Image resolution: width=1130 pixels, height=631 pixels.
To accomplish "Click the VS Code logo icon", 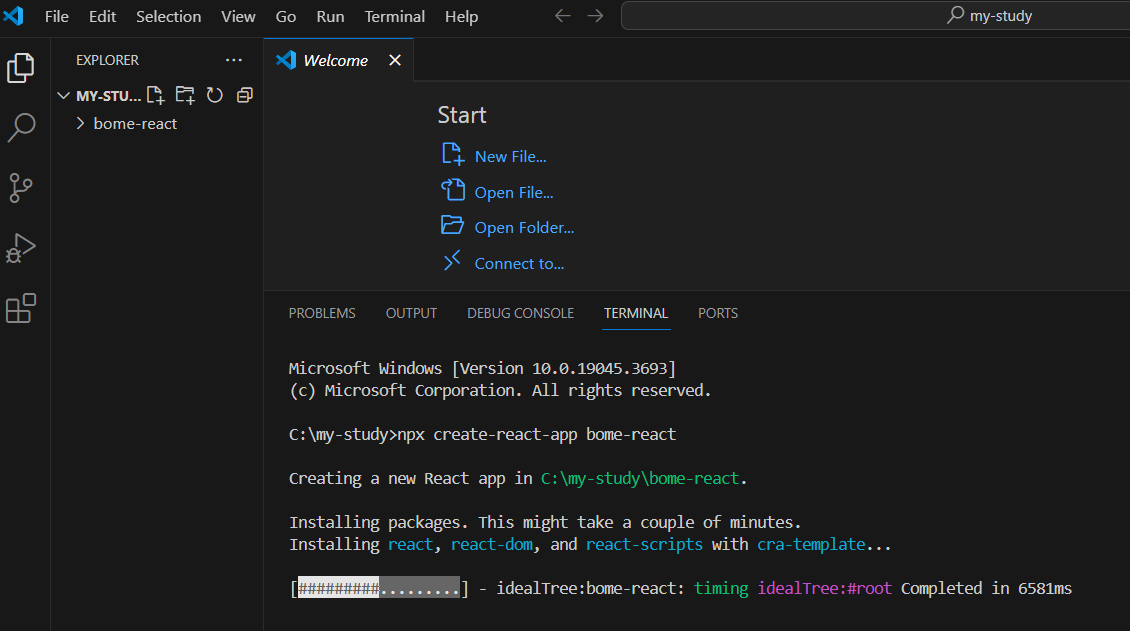I will click(13, 15).
